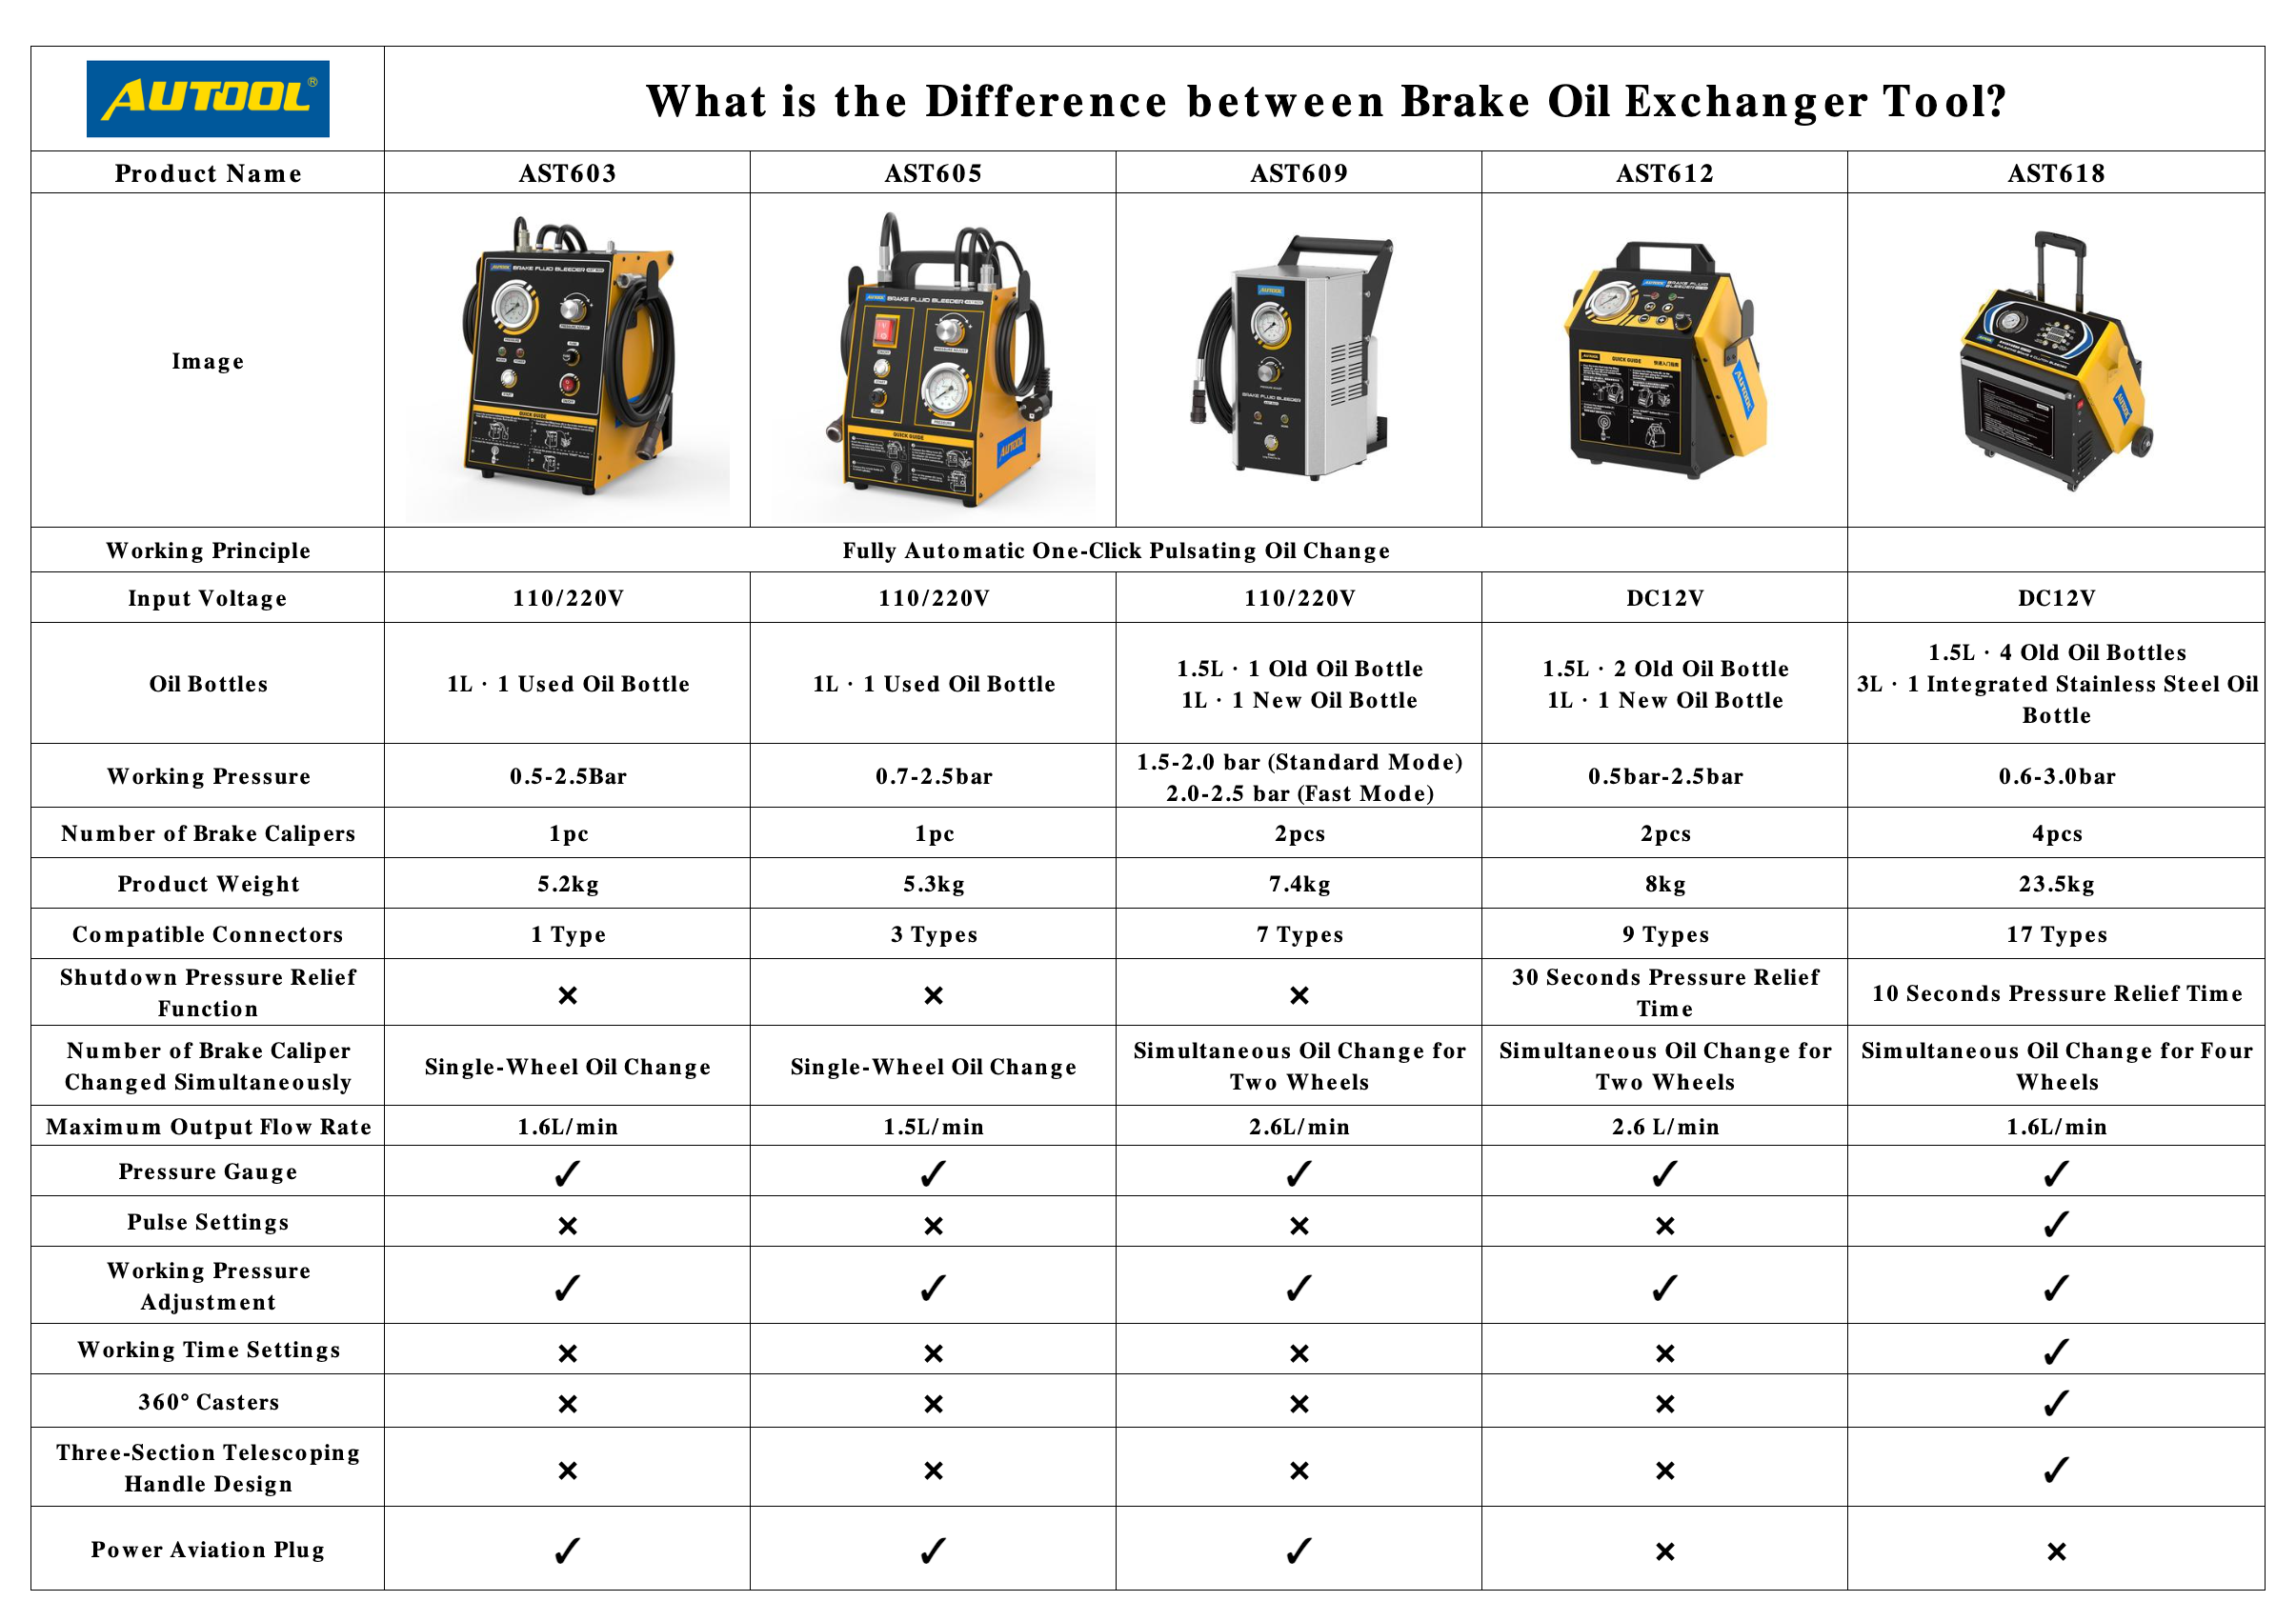Click the AST603 Telescoping Handle cross
2296x1621 pixels.
[x=567, y=1470]
